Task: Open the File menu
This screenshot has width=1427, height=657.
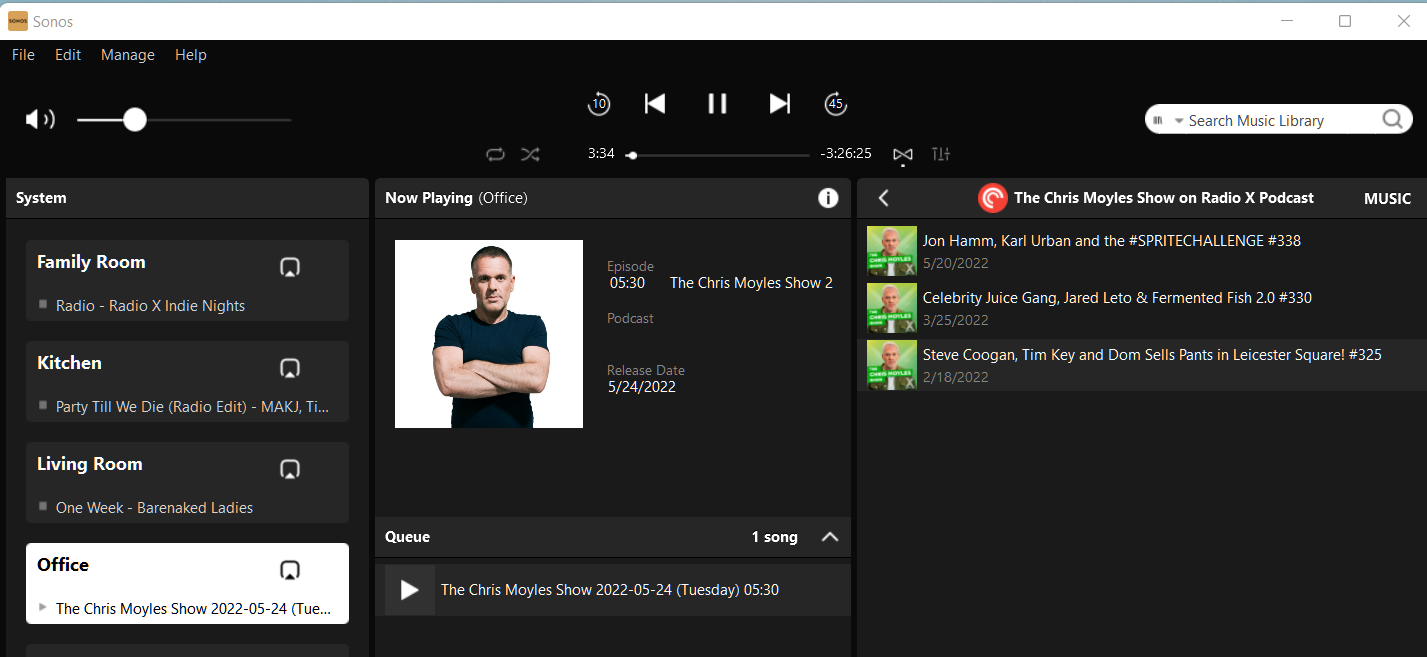Action: pyautogui.click(x=23, y=55)
